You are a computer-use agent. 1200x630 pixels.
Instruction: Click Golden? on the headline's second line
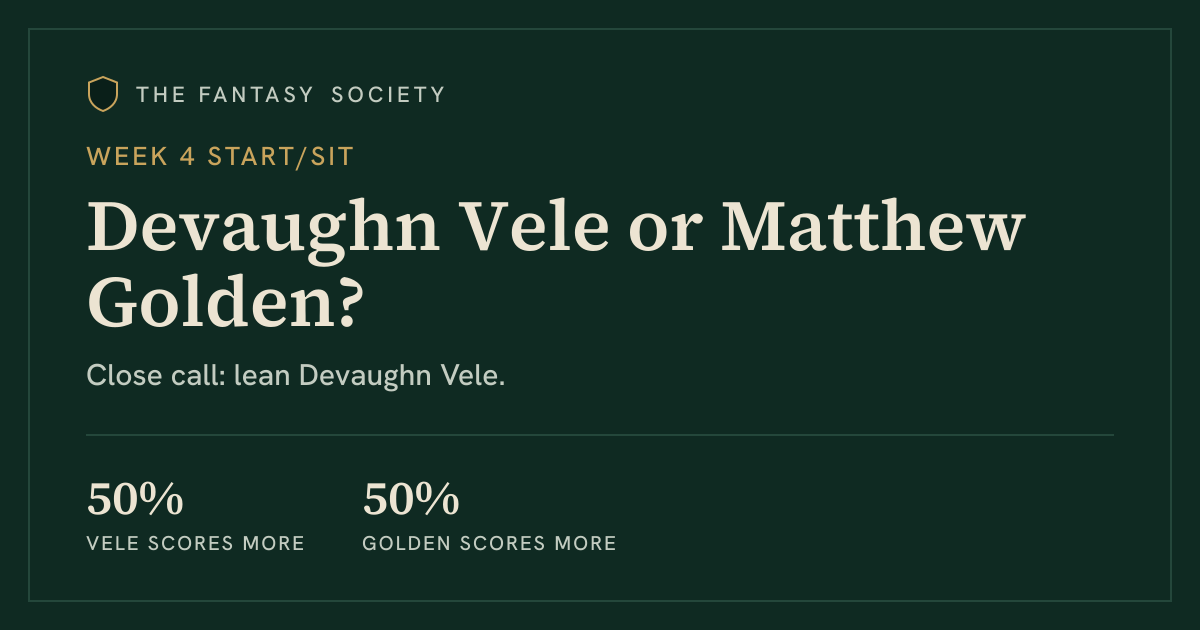click(223, 300)
